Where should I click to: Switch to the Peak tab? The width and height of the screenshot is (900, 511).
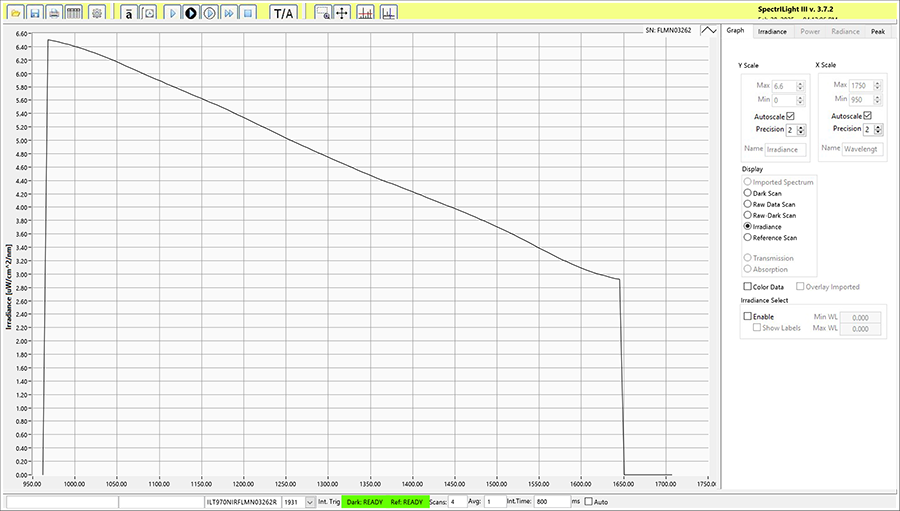[x=877, y=31]
